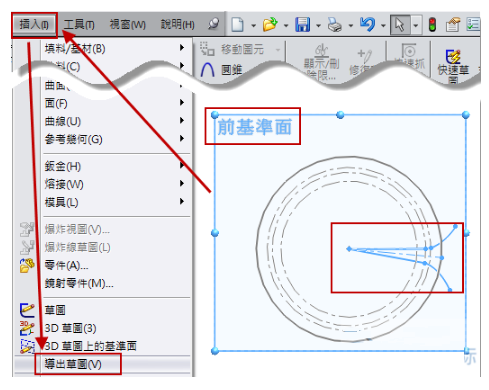Screen dimensions: 489x390
Task: Click the Save floppy disk icon
Action: coord(302,25)
